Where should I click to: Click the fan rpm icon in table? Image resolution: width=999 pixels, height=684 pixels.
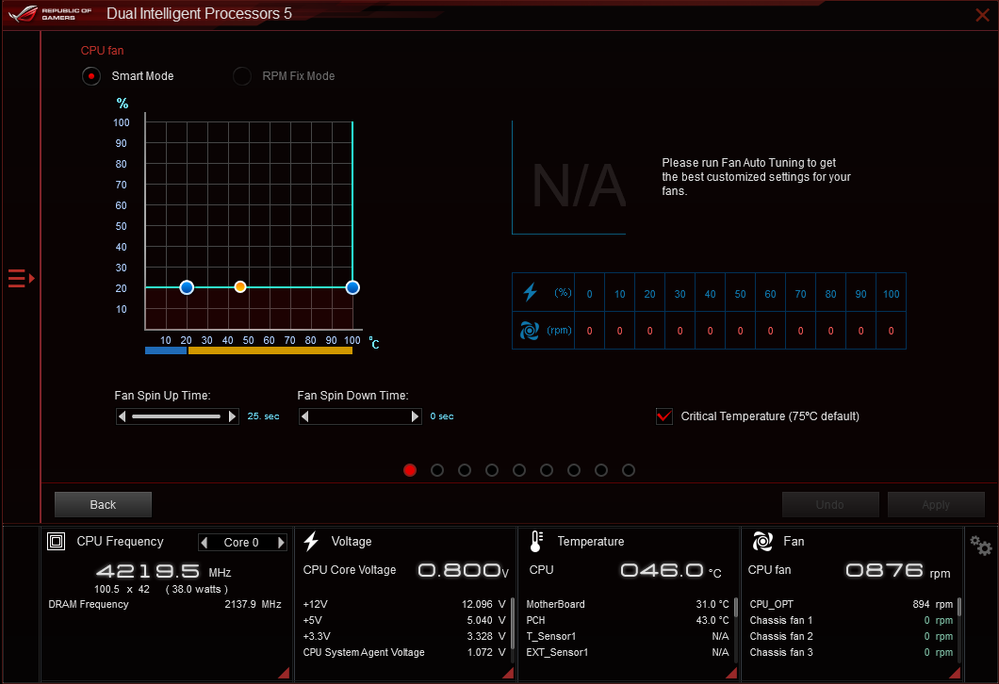pyautogui.click(x=529, y=331)
